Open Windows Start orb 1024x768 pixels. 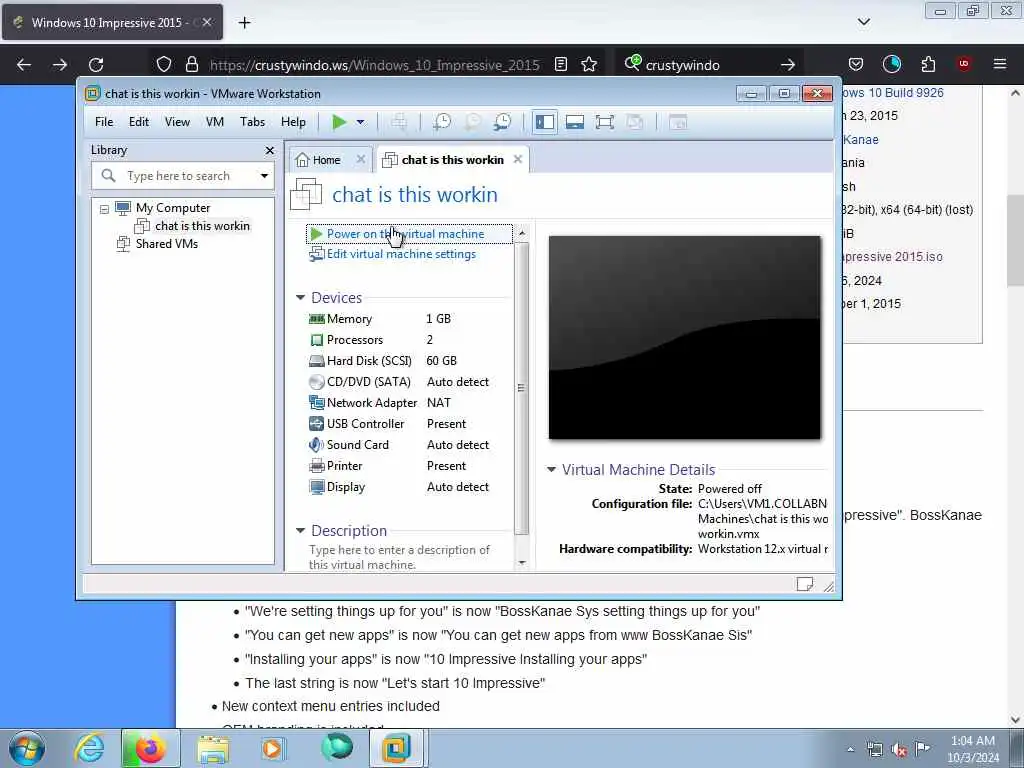[x=27, y=748]
